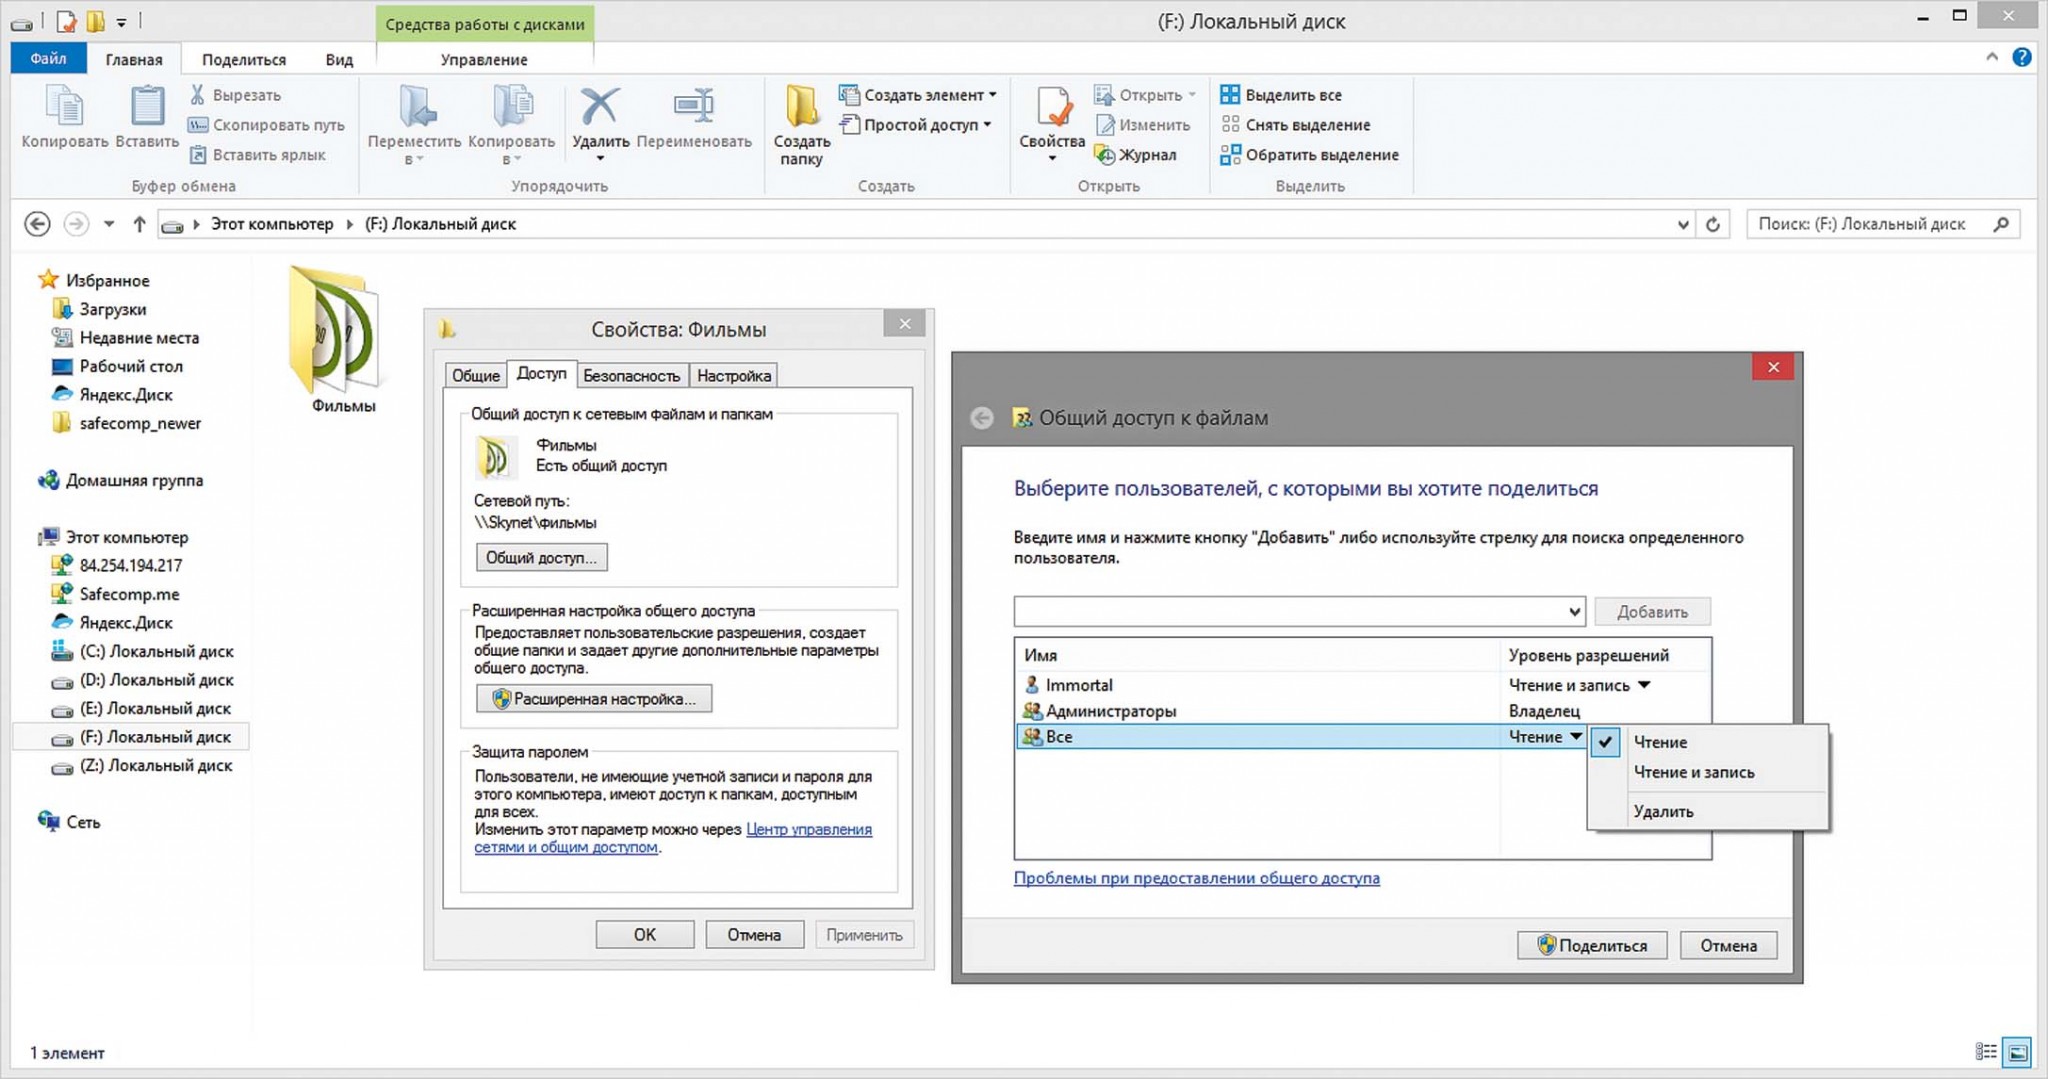Open the Центр управления сетями link
The image size is (2048, 1079).
coord(808,829)
